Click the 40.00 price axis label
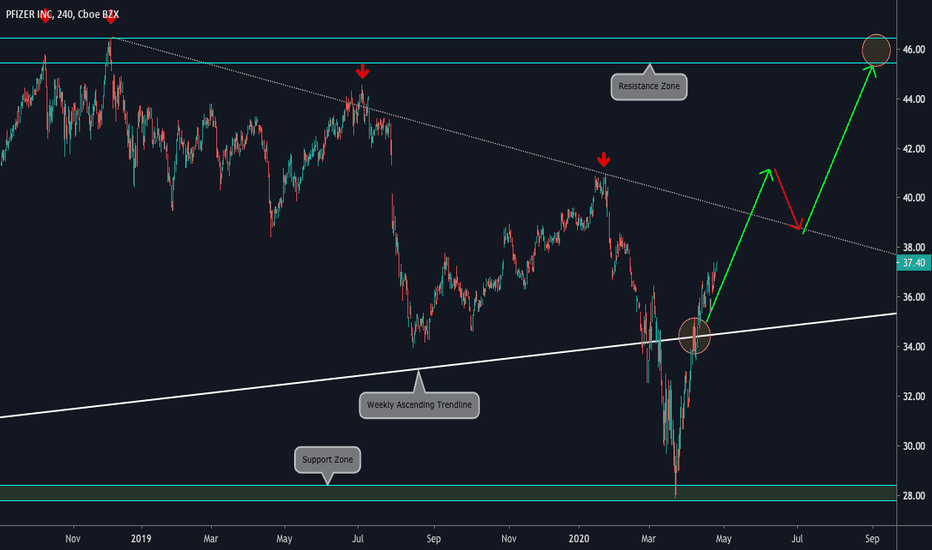 point(914,198)
